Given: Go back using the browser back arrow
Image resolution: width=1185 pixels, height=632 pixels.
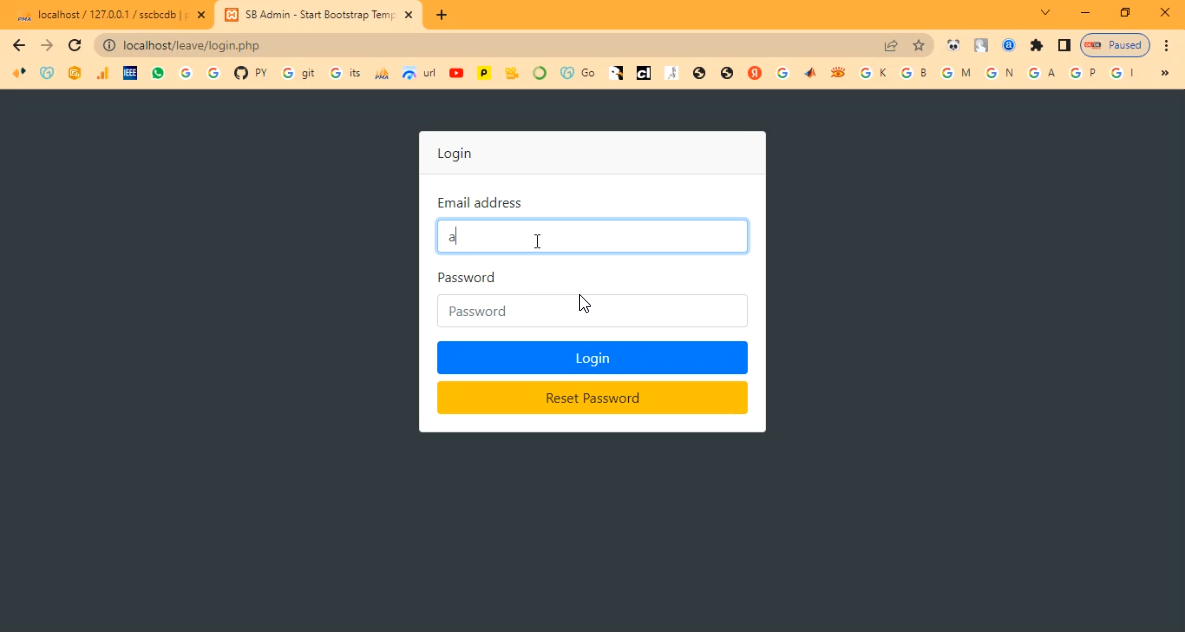Looking at the screenshot, I should point(19,45).
